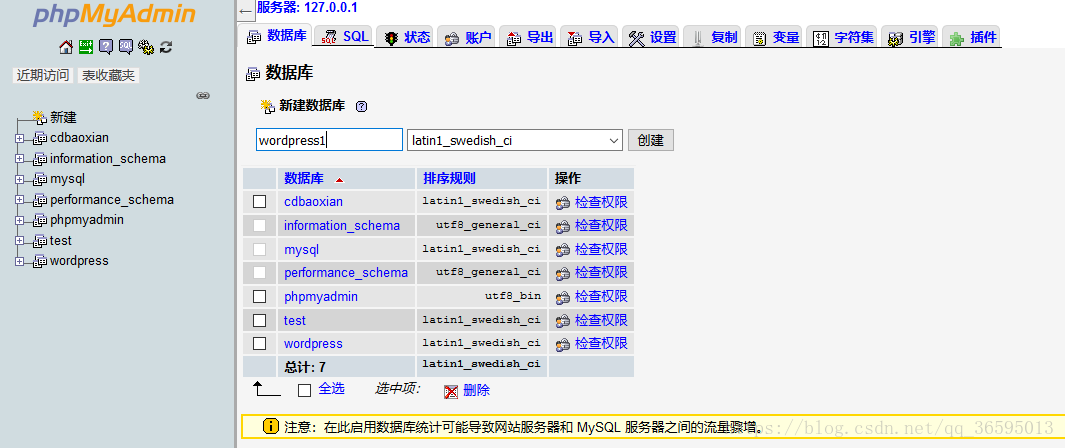Viewport: 1065px width, 448px height.
Task: Open the 字符集 tab
Action: (844, 37)
